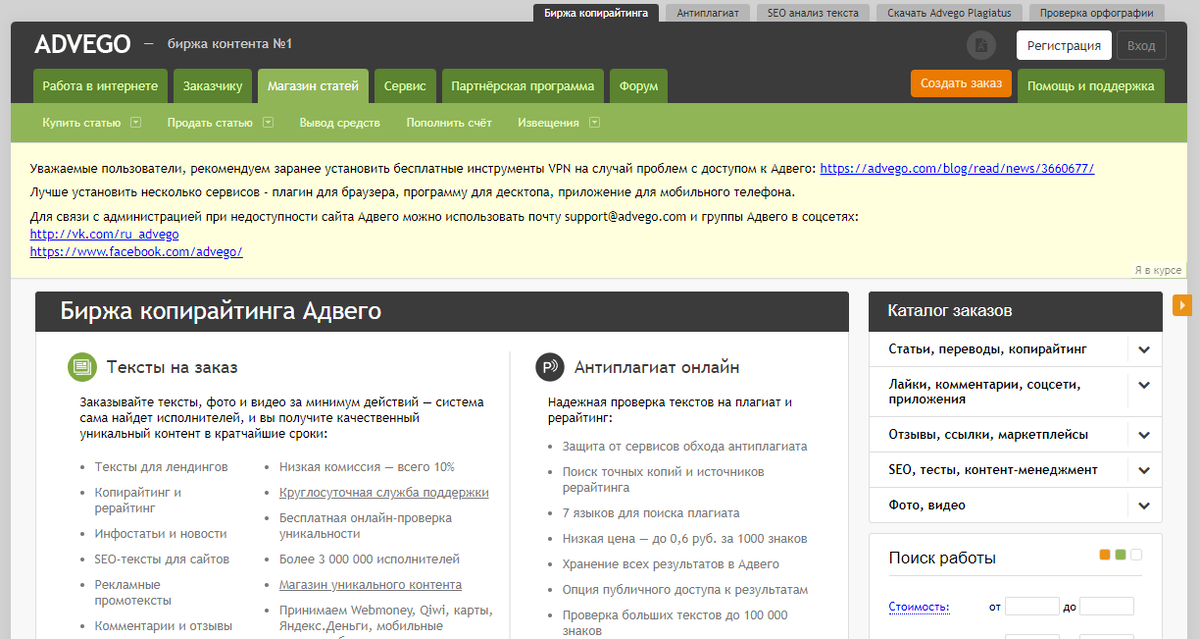
Task: Expand Лайки, комментарии, соцсети category
Action: pyautogui.click(x=1144, y=385)
